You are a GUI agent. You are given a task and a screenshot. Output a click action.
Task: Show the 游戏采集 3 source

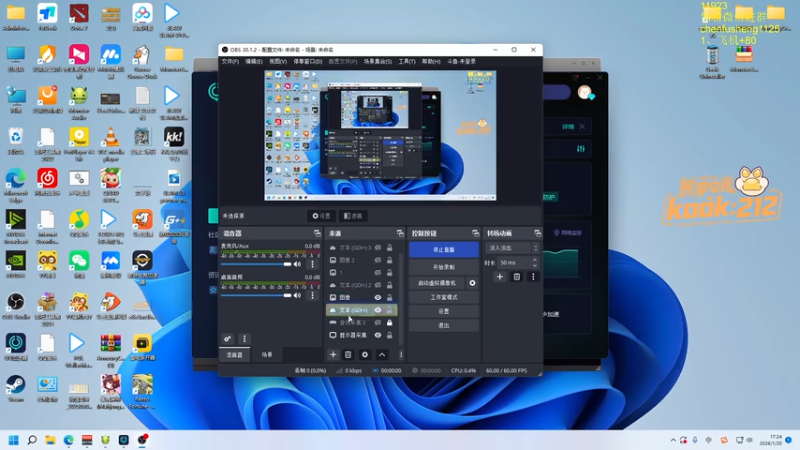[378, 322]
